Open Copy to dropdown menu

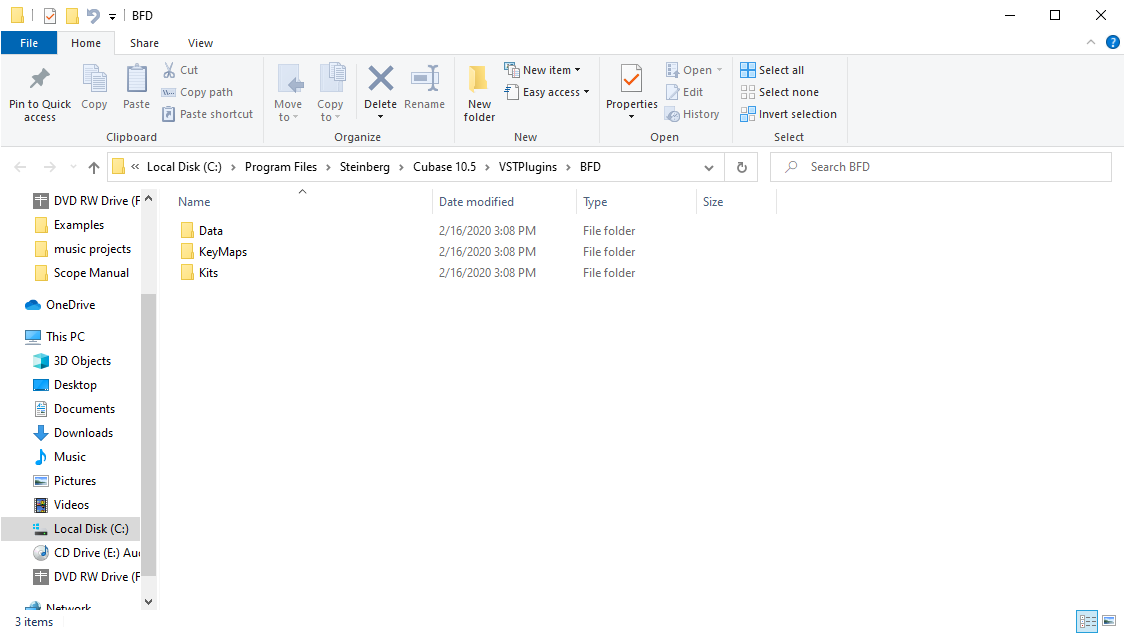330,93
